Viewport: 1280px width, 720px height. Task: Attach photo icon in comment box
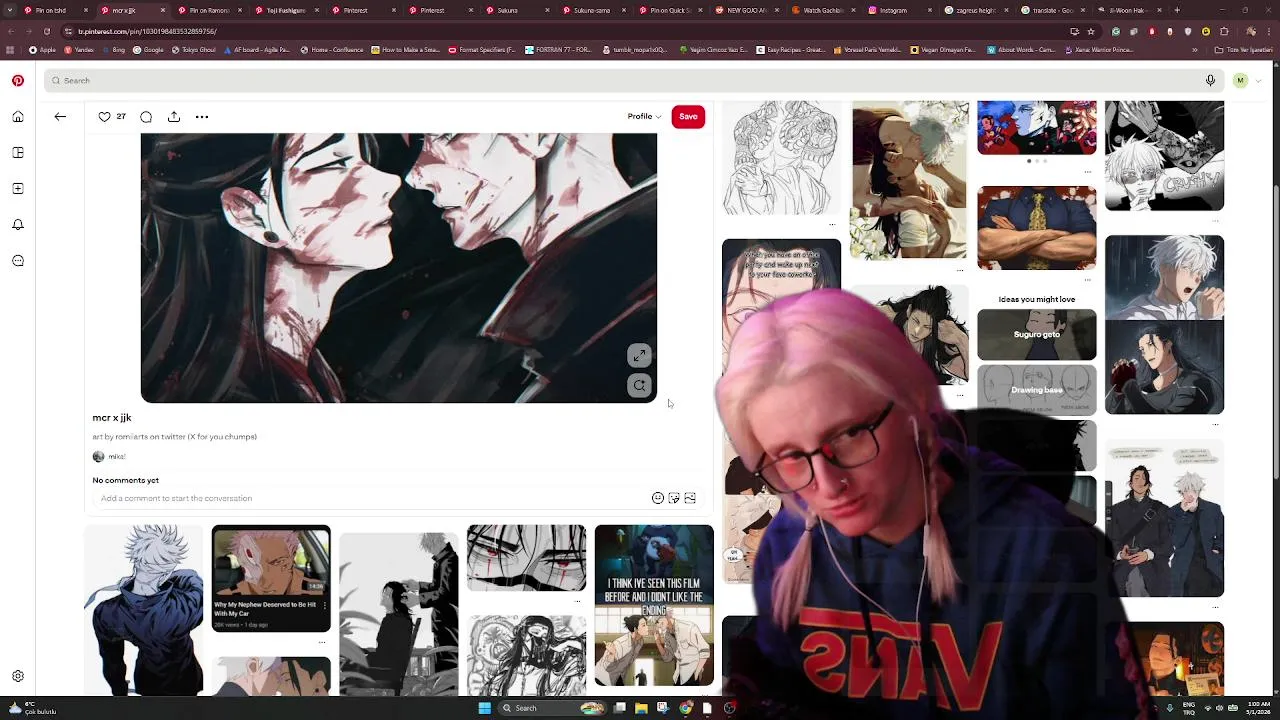(x=690, y=498)
